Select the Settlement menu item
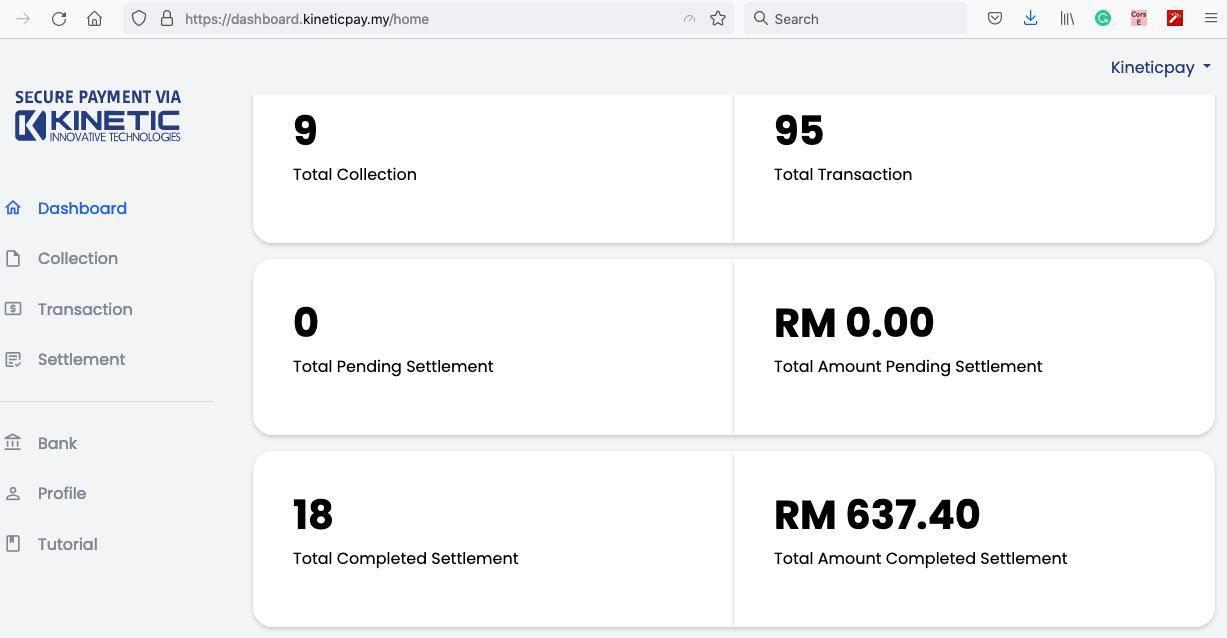The width and height of the screenshot is (1227, 638). pos(81,359)
